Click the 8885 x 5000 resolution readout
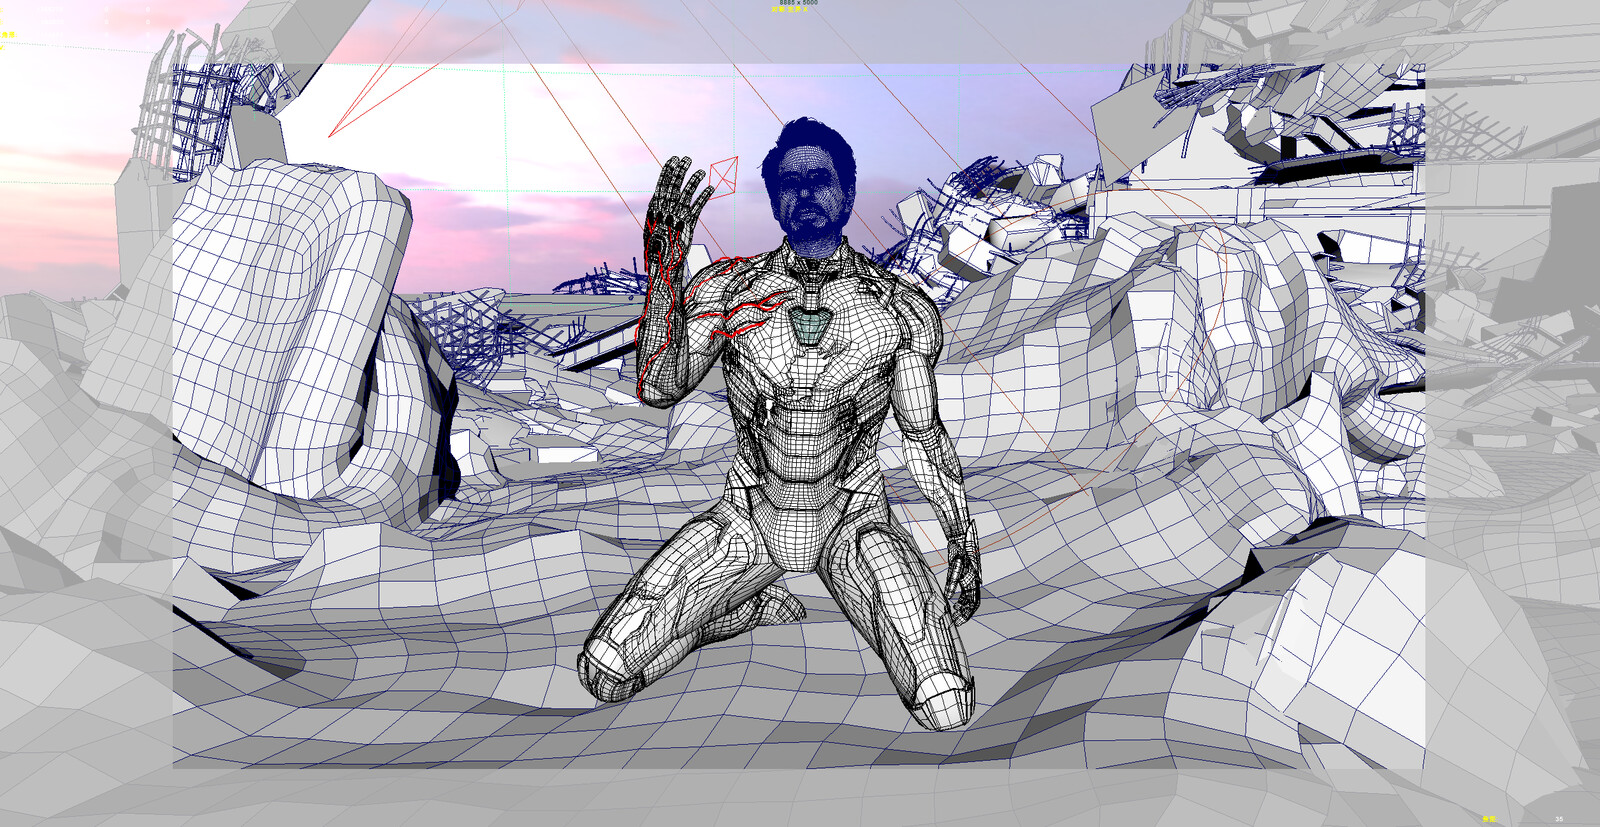 tap(799, 2)
